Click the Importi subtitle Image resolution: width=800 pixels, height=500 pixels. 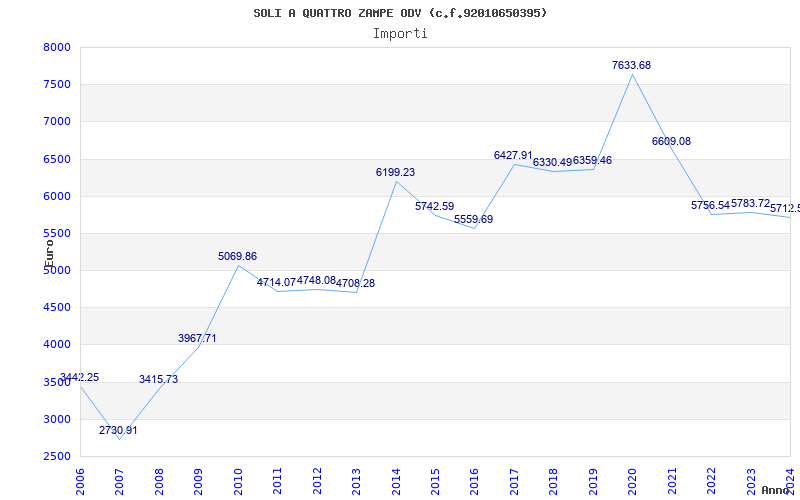(400, 33)
